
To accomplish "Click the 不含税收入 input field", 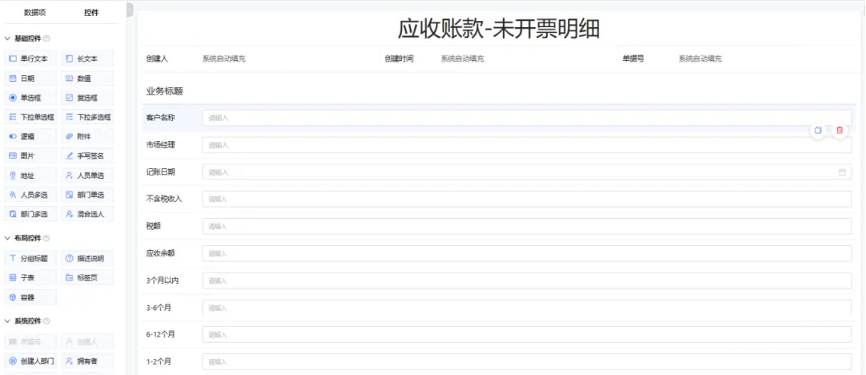I will tap(526, 199).
